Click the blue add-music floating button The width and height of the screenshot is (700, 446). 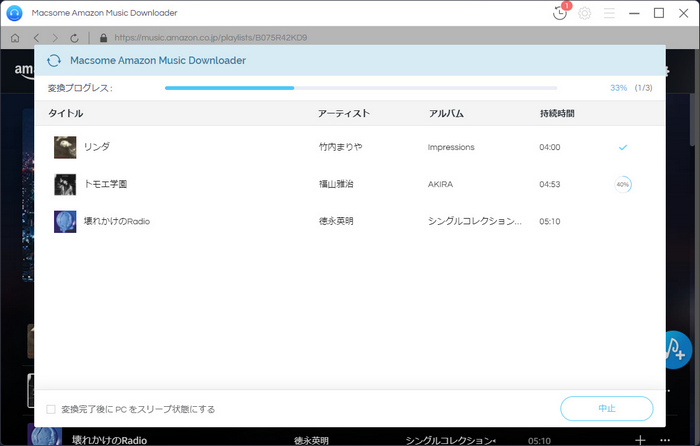(675, 350)
